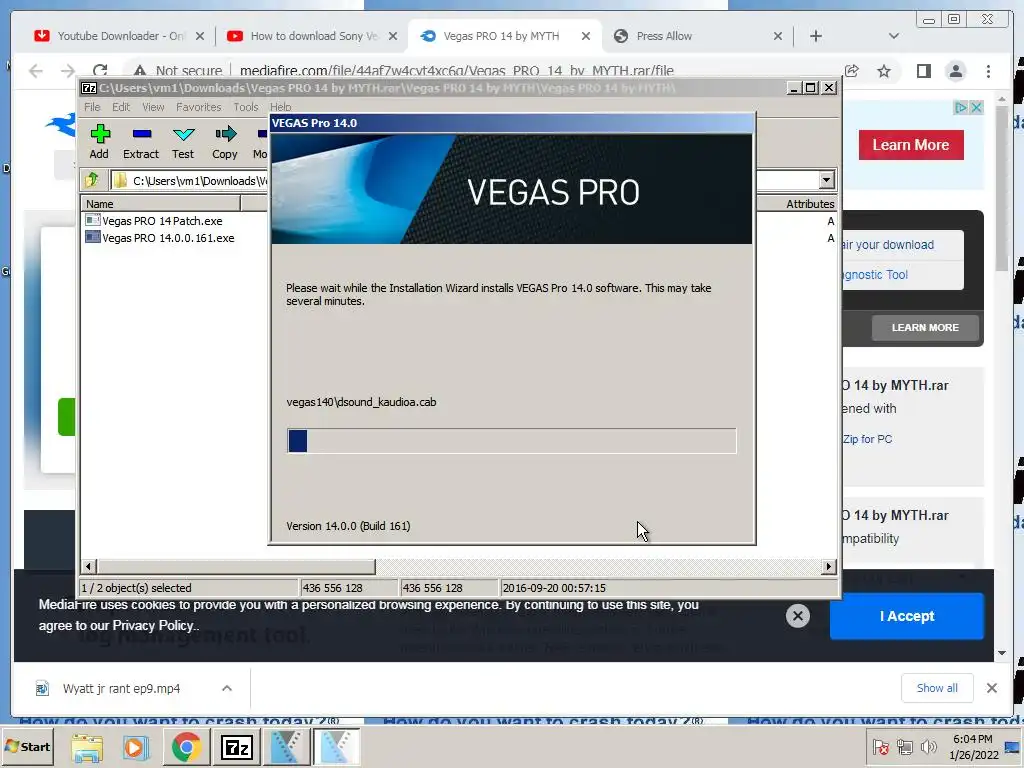Open the Edit menu in 7-Zip
Image resolution: width=1024 pixels, height=768 pixels.
point(121,107)
